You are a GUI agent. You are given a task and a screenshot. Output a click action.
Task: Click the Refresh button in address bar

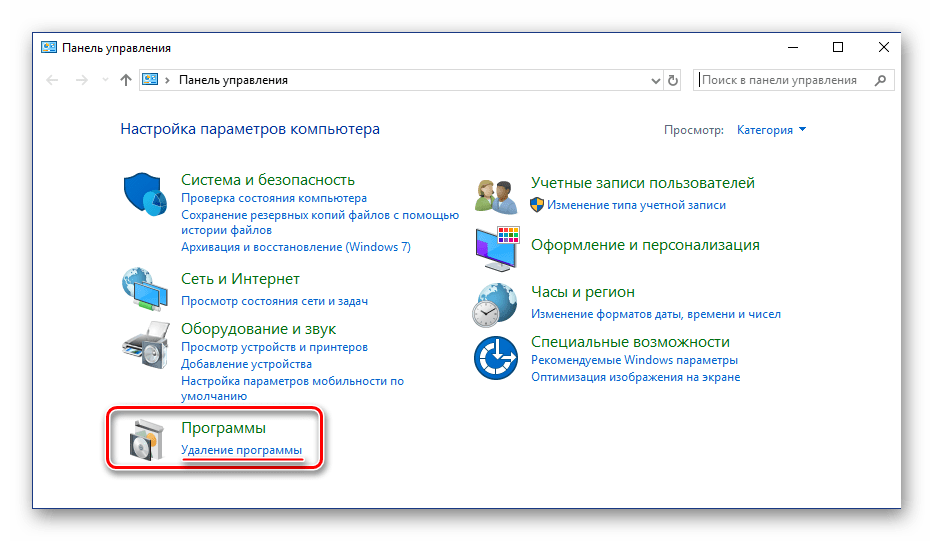coord(673,80)
